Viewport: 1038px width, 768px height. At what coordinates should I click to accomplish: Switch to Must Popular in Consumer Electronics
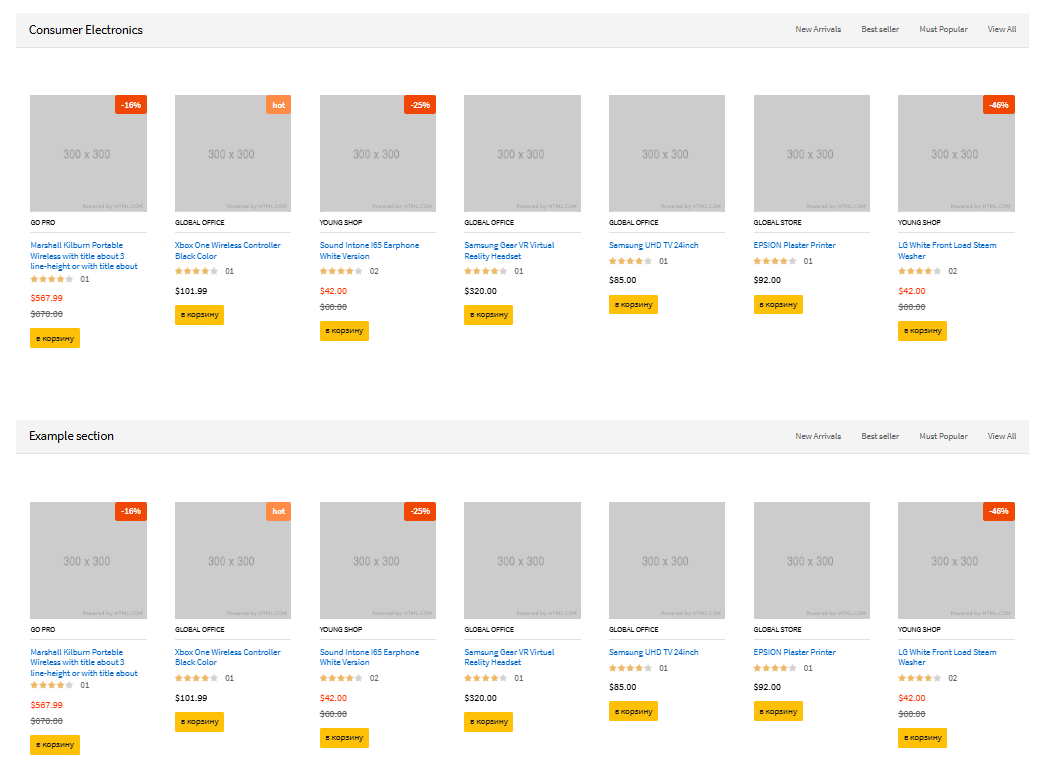click(x=943, y=29)
